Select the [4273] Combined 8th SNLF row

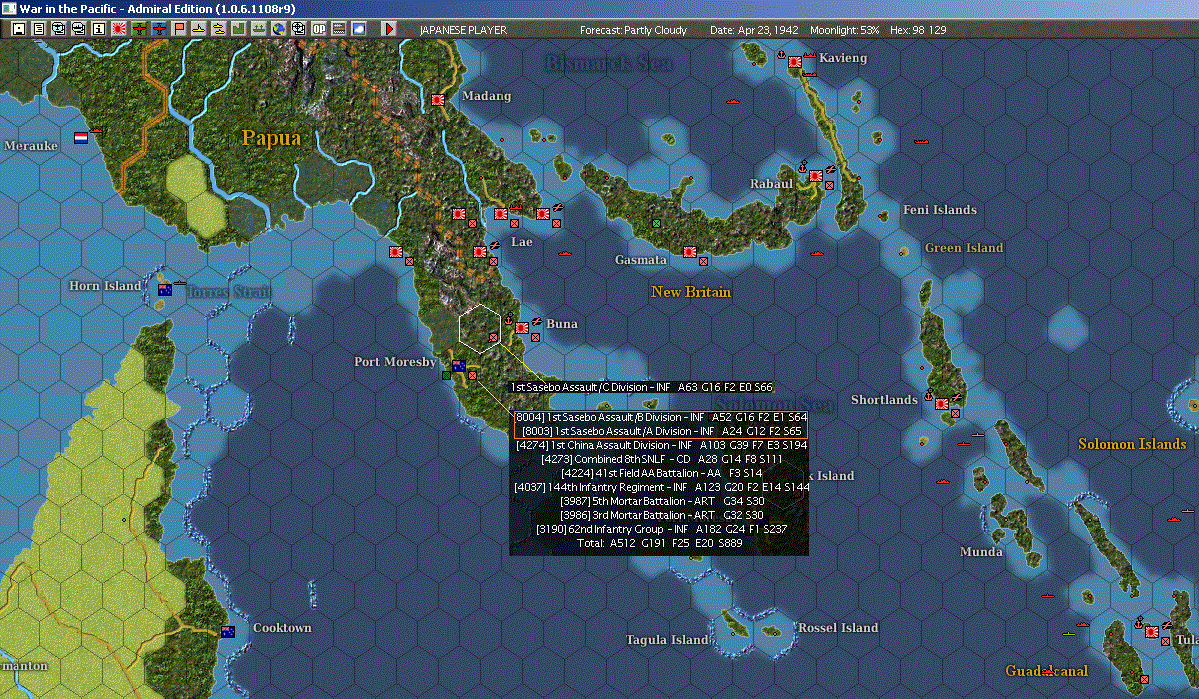pyautogui.click(x=661, y=459)
